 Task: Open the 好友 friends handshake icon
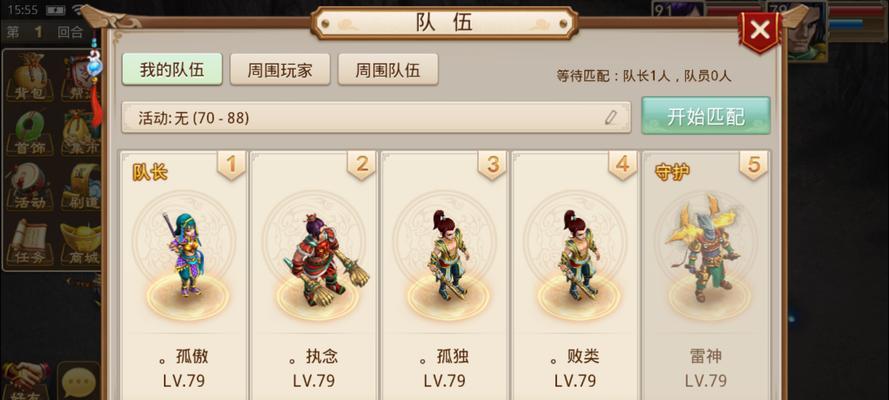pyautogui.click(x=26, y=381)
